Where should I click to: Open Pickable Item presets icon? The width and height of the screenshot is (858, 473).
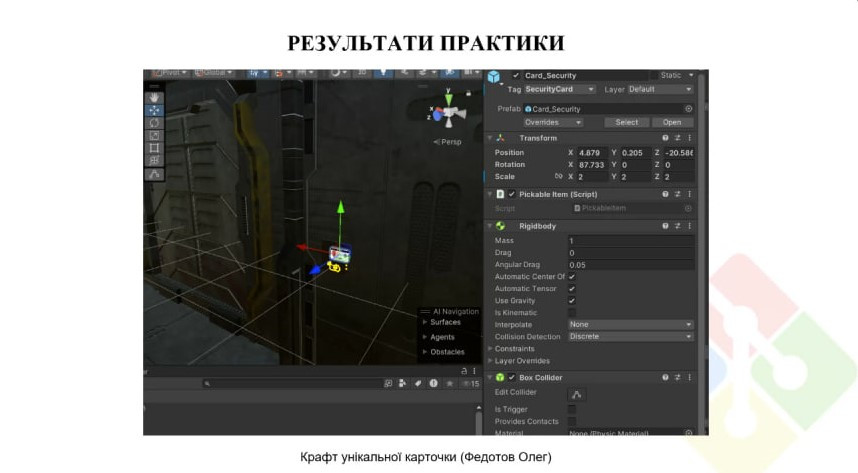[x=677, y=194]
